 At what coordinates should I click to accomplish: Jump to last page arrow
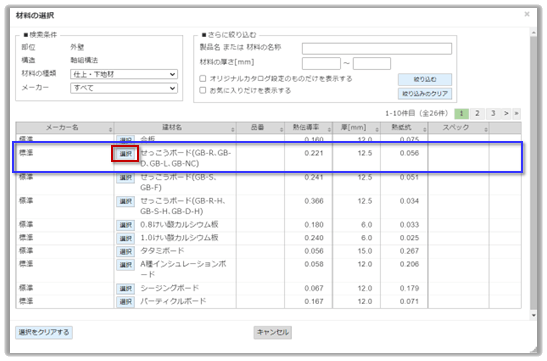[517, 113]
